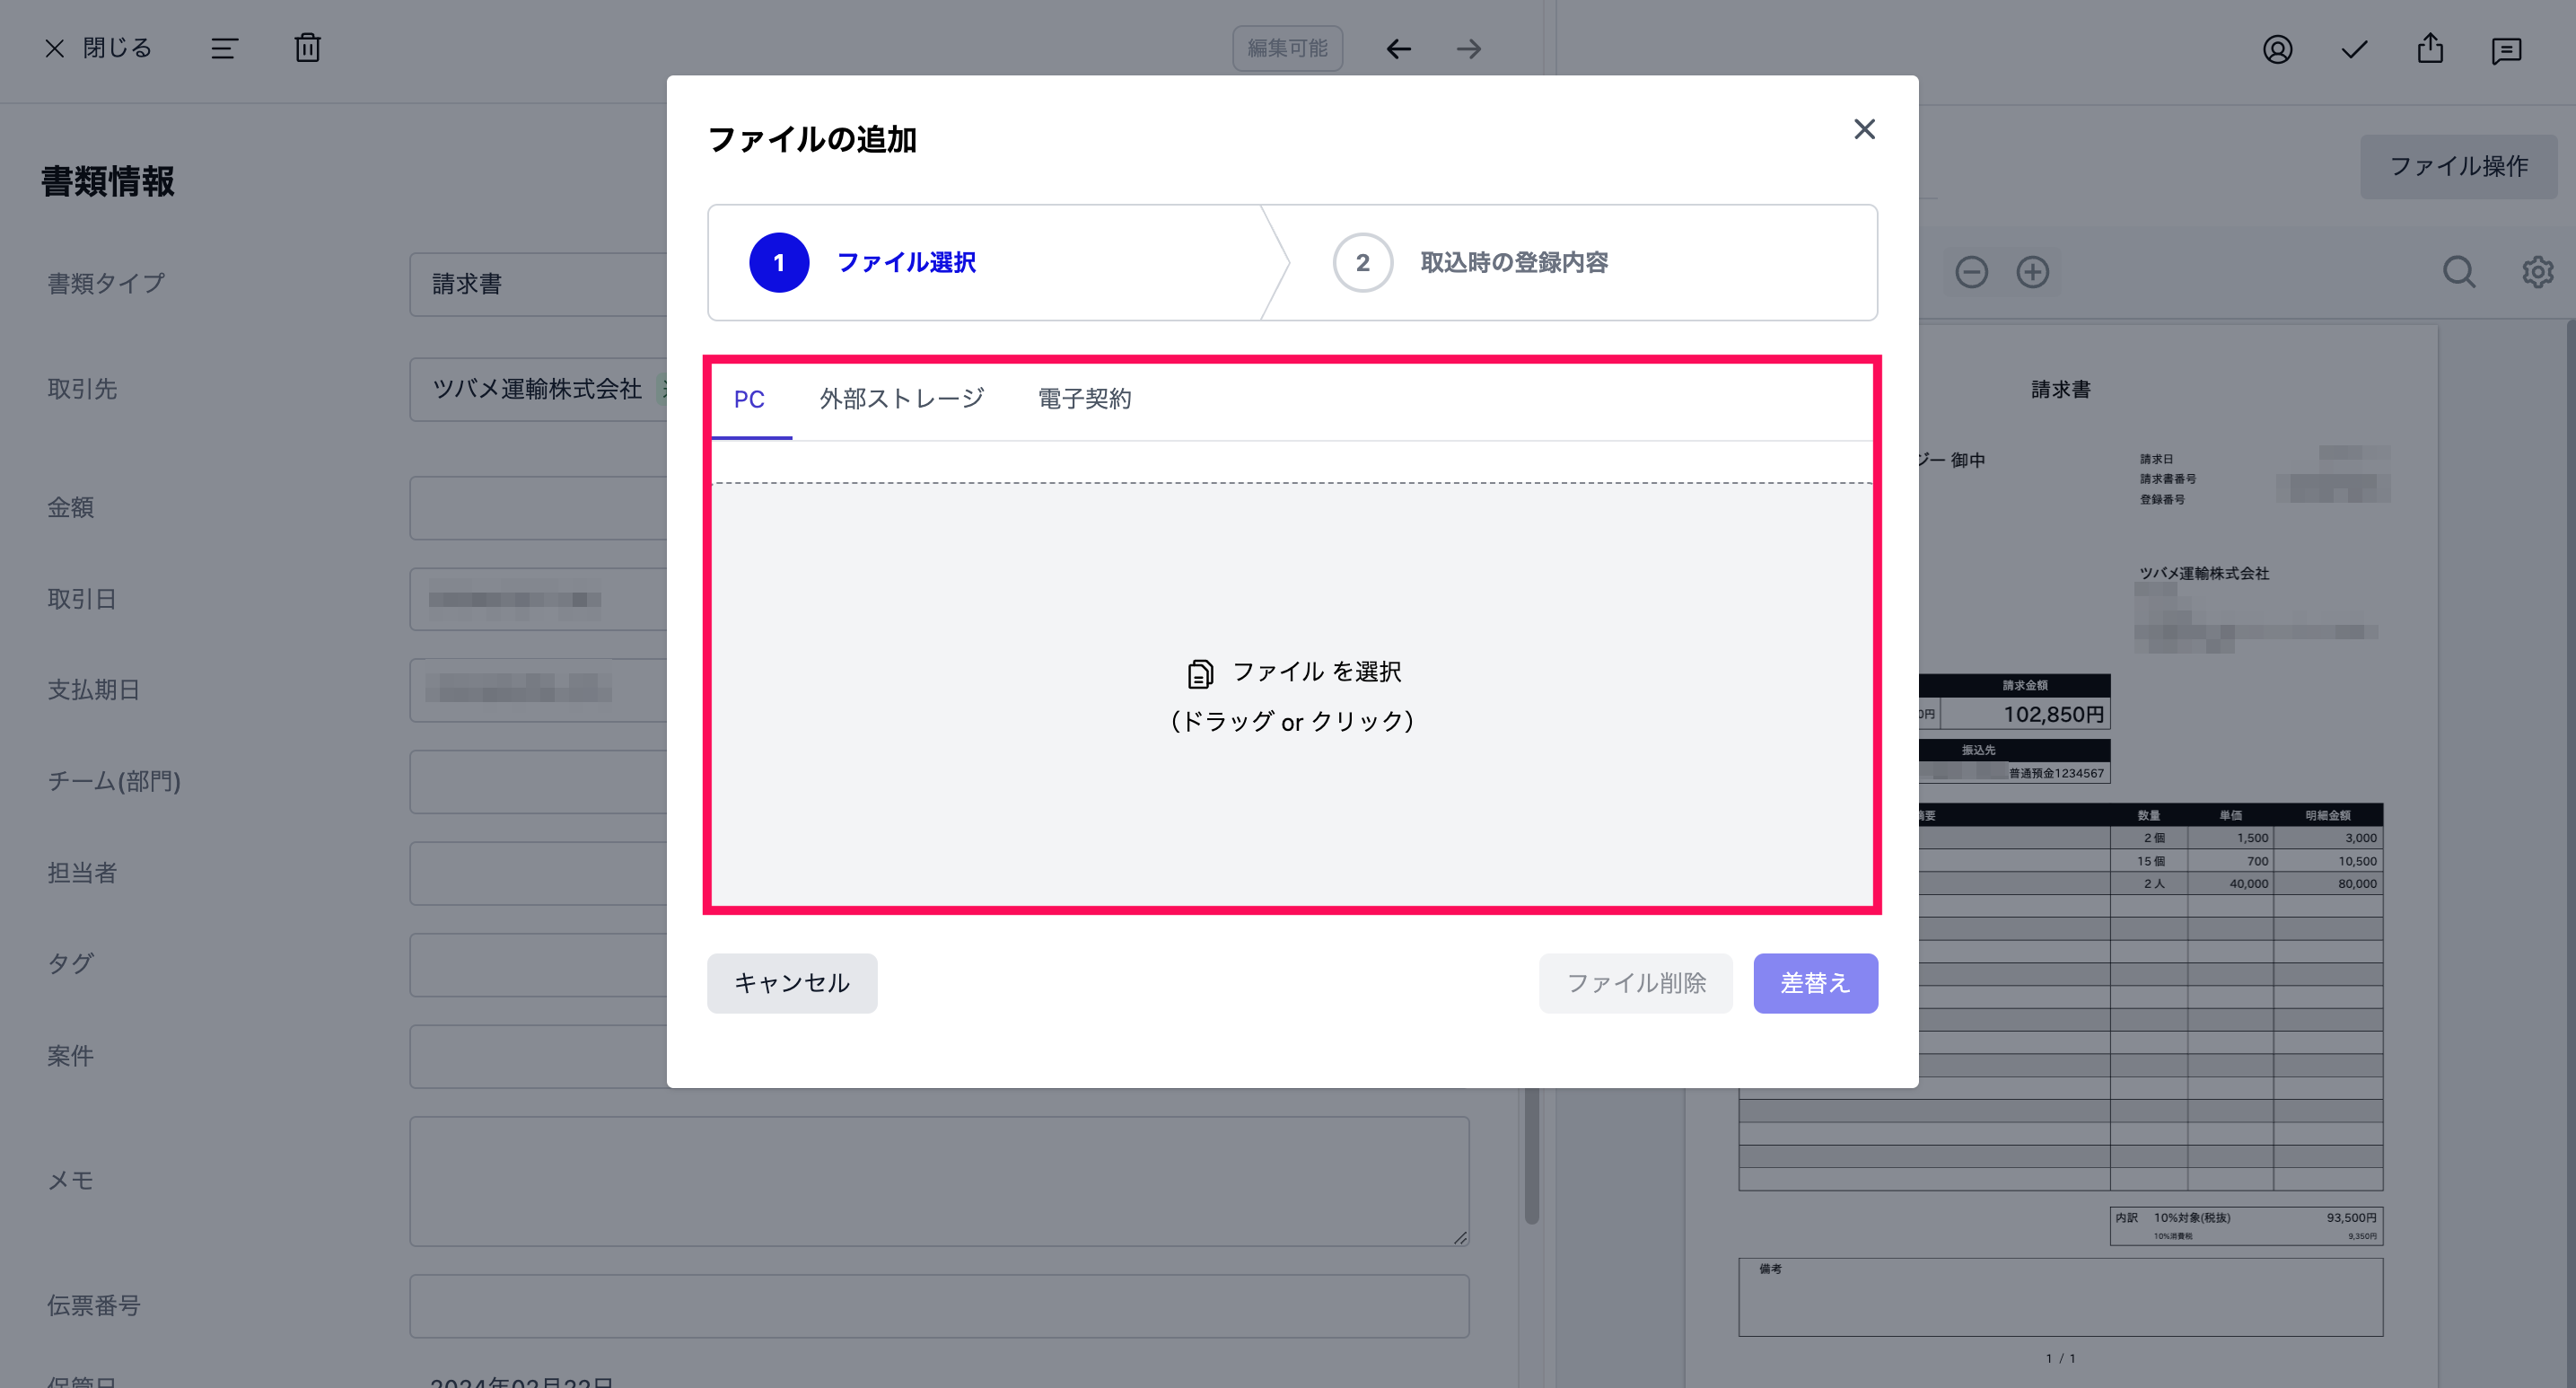Image resolution: width=2576 pixels, height=1388 pixels.
Task: Click the 請求書 title in preview
Action: pyautogui.click(x=2061, y=389)
